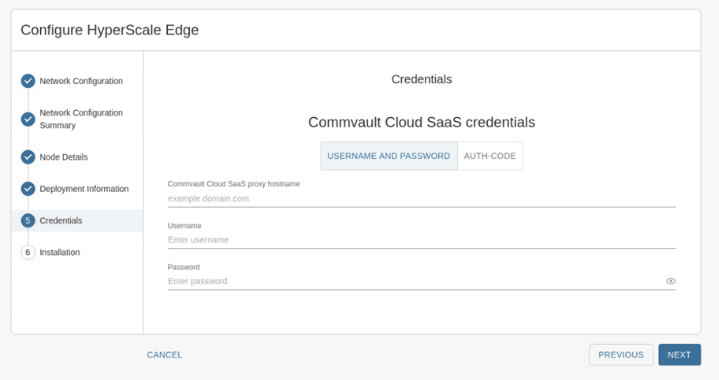Select the Installation step label
Viewport: 719px width, 380px height.
[x=60, y=252]
